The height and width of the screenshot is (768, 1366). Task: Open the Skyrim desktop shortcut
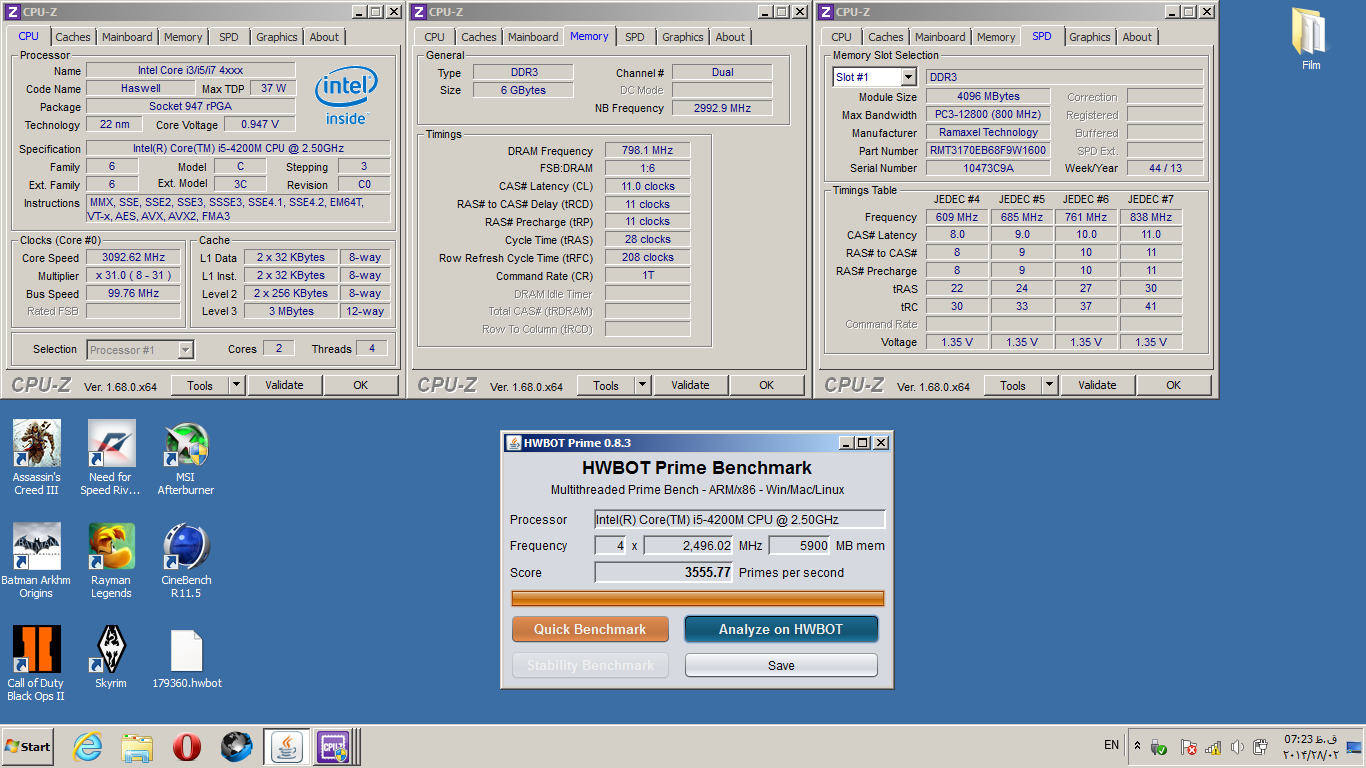pos(111,657)
